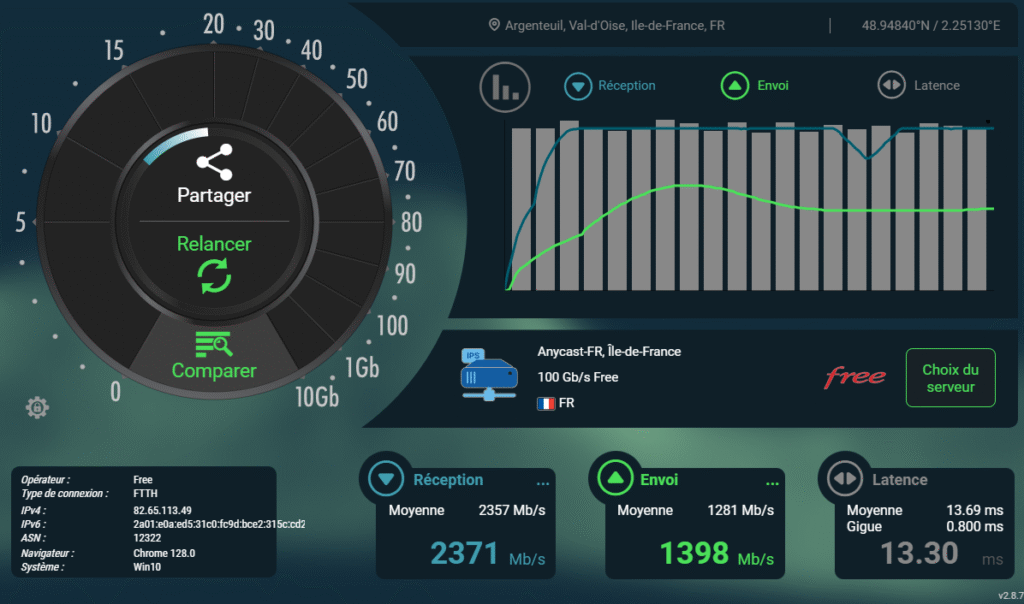Click the 100 Gb/s Free server text
Image resolution: width=1024 pixels, height=604 pixels.
[578, 377]
